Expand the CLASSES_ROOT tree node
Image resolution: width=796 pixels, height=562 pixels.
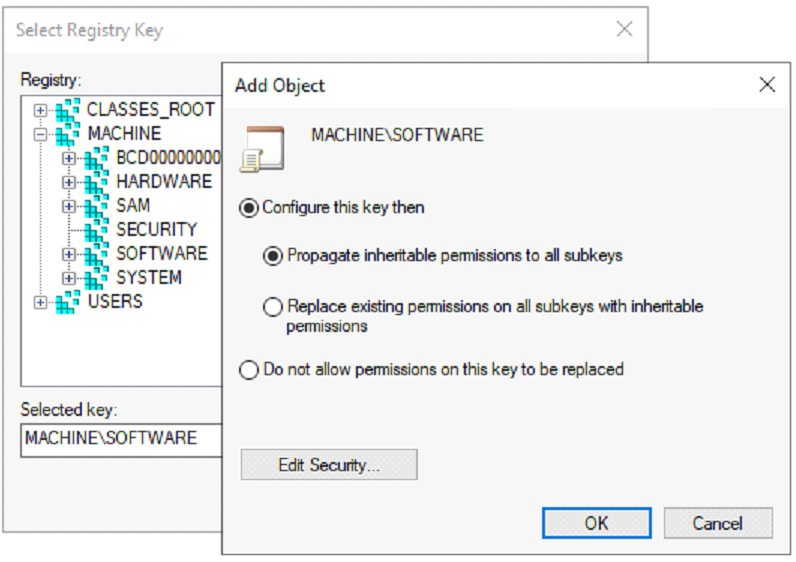tap(40, 110)
